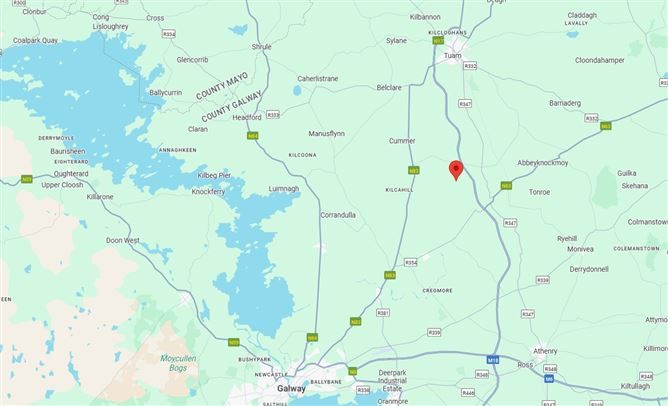Click the N17 road badge near Tuam

coord(438,40)
